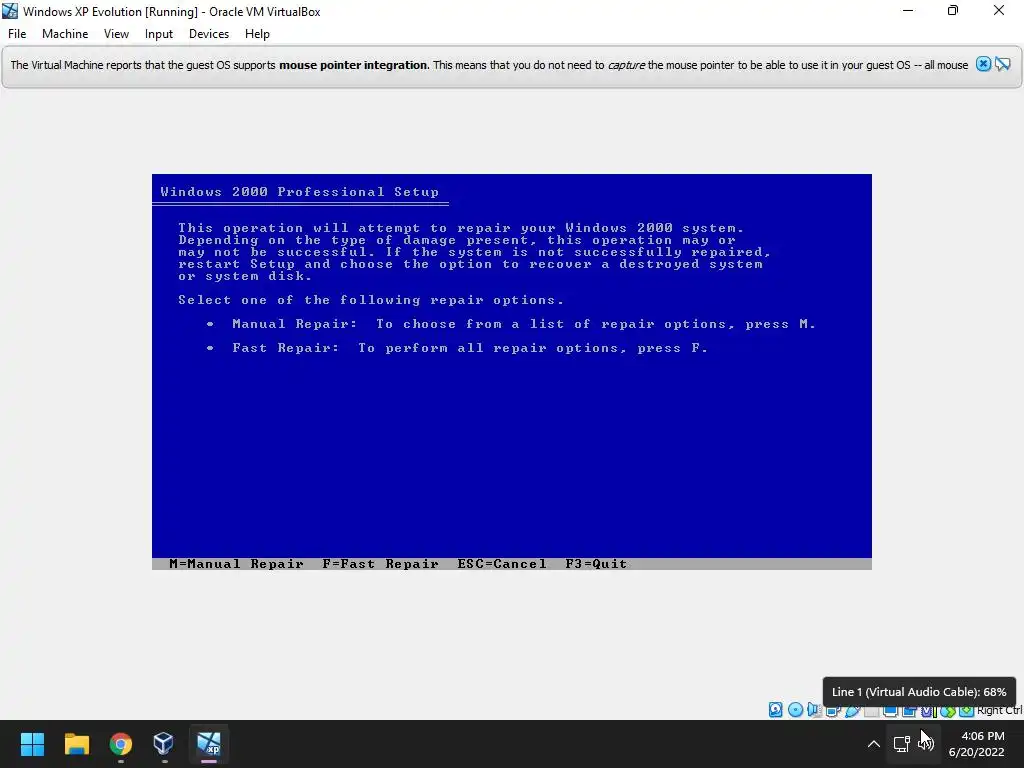This screenshot has width=1024, height=768.
Task: Open Google Chrome from the taskbar
Action: (x=120, y=744)
